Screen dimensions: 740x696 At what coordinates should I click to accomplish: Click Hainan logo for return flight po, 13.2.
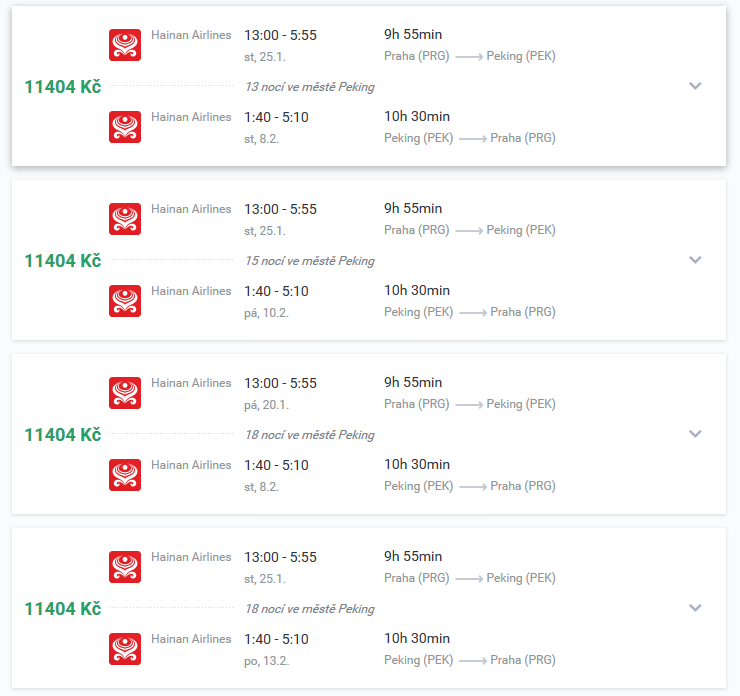click(x=125, y=649)
